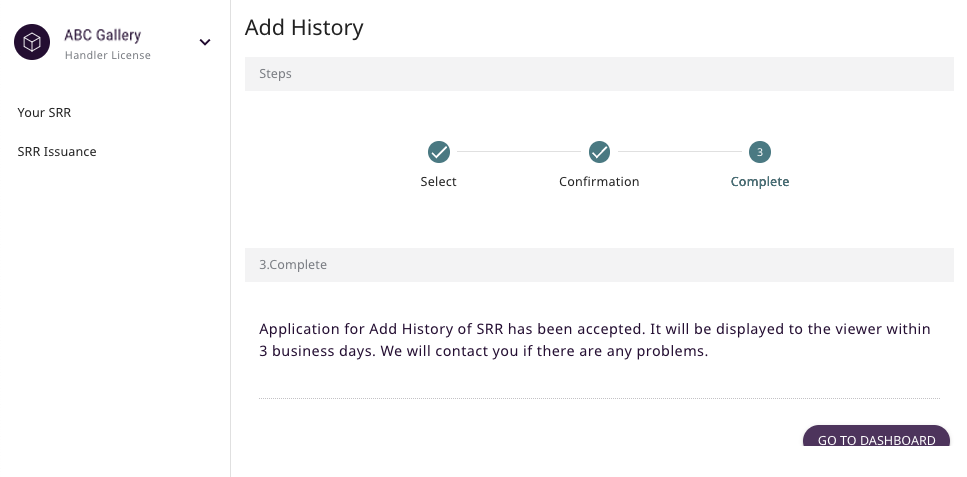Click the step 3 circle icon

pyautogui.click(x=760, y=152)
